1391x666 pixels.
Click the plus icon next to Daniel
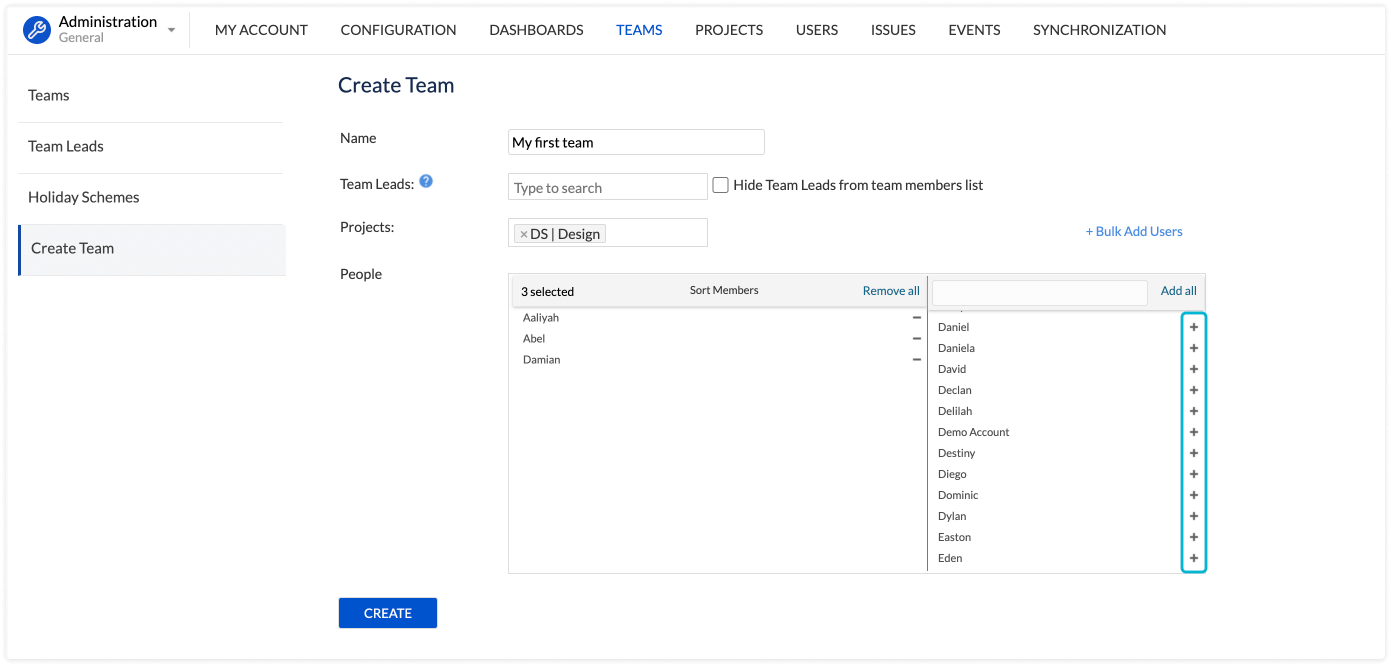[1193, 327]
